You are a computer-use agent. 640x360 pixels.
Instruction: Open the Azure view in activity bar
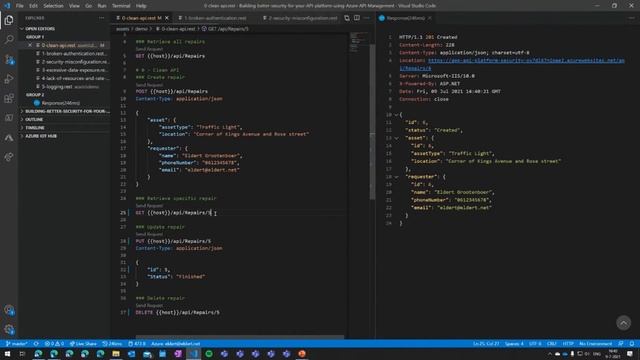pos(9,138)
